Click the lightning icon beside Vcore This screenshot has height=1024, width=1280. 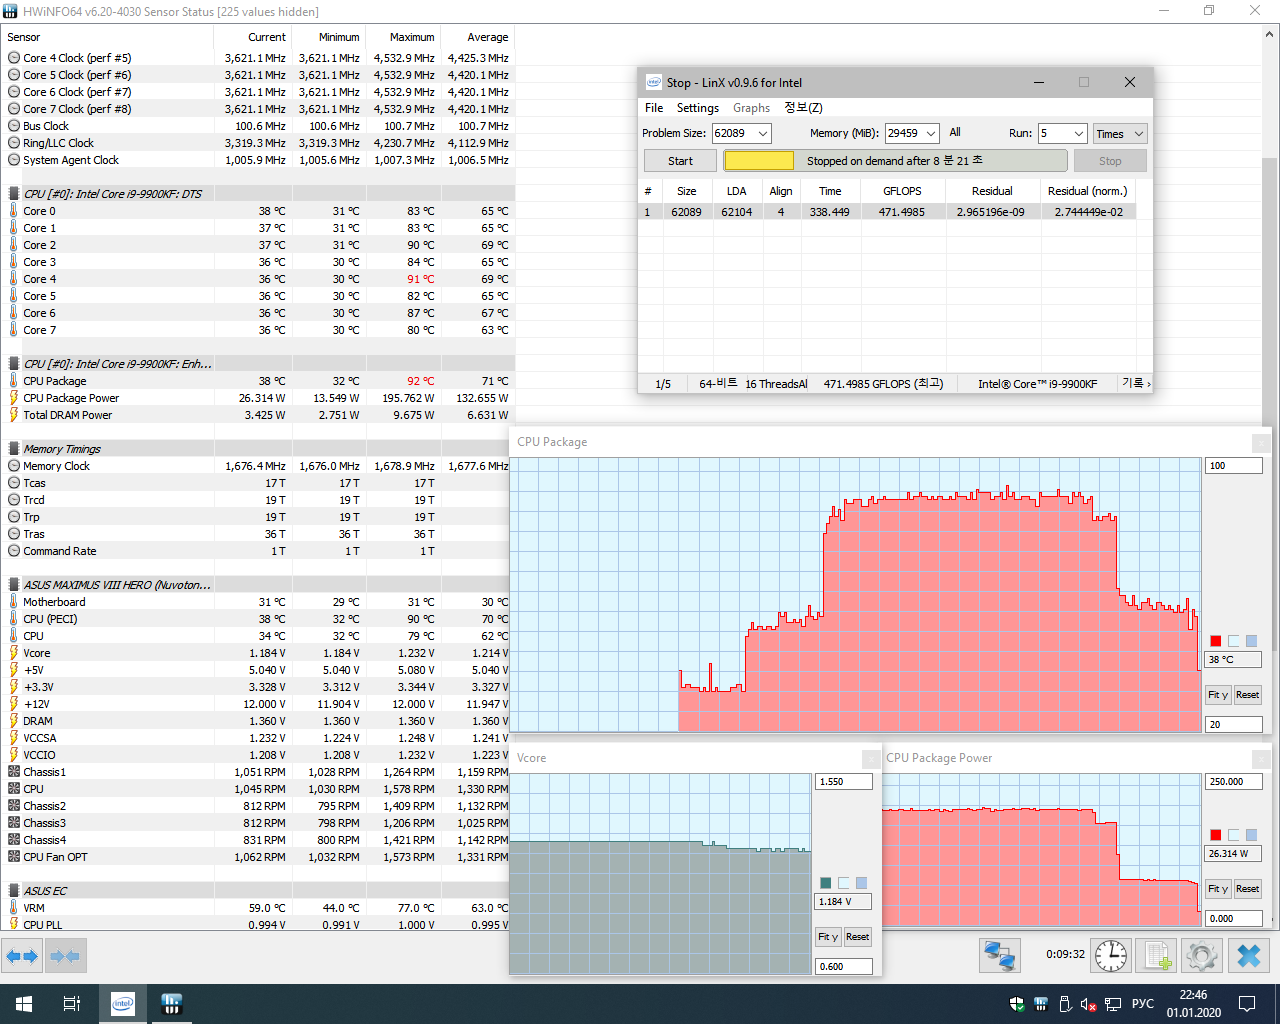[14, 653]
